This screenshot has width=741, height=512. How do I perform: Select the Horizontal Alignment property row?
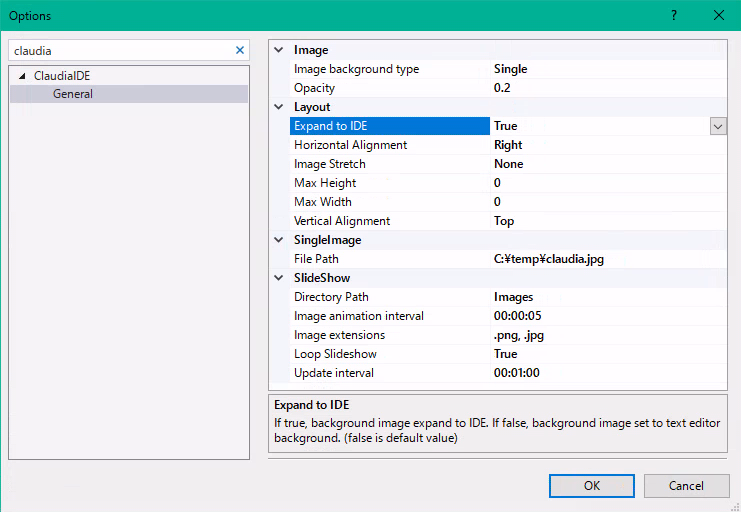(x=351, y=145)
